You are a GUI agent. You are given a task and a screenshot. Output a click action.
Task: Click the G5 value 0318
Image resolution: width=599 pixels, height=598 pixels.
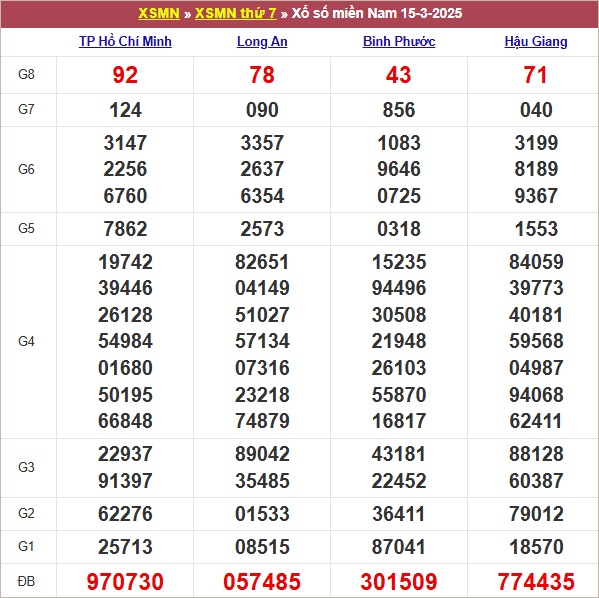tap(399, 229)
